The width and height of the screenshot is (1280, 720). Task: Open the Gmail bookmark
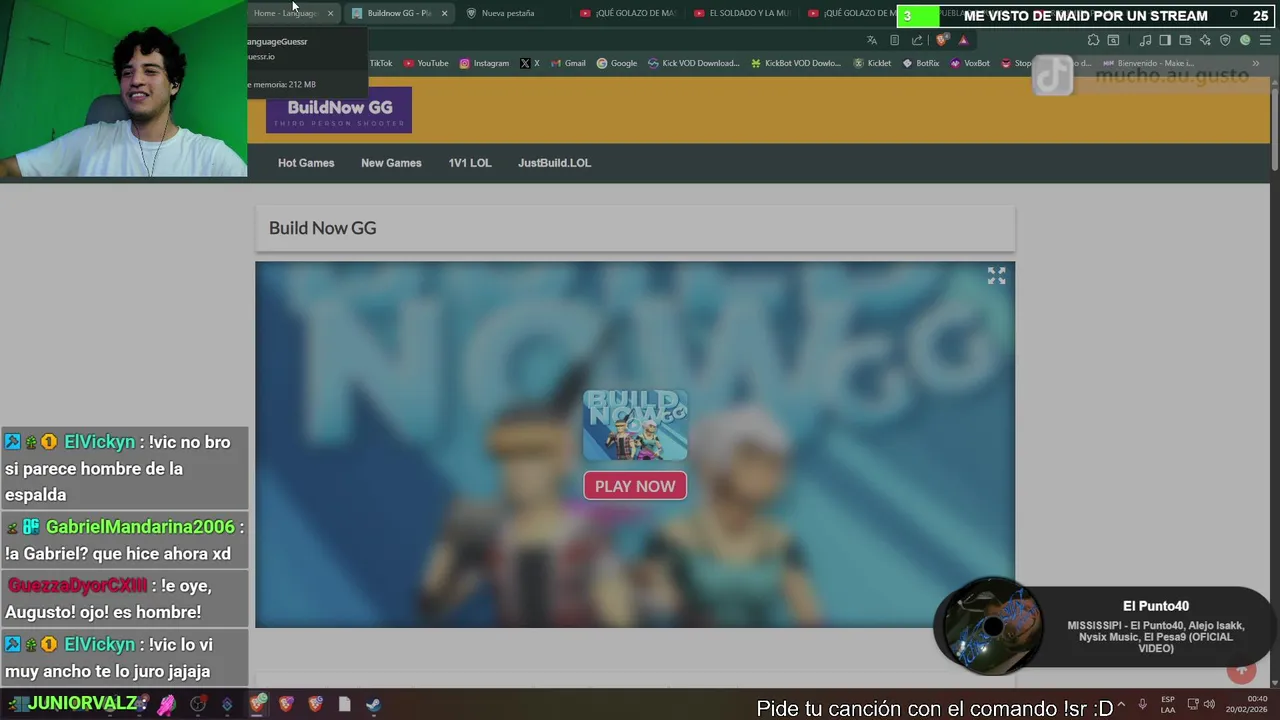point(568,63)
